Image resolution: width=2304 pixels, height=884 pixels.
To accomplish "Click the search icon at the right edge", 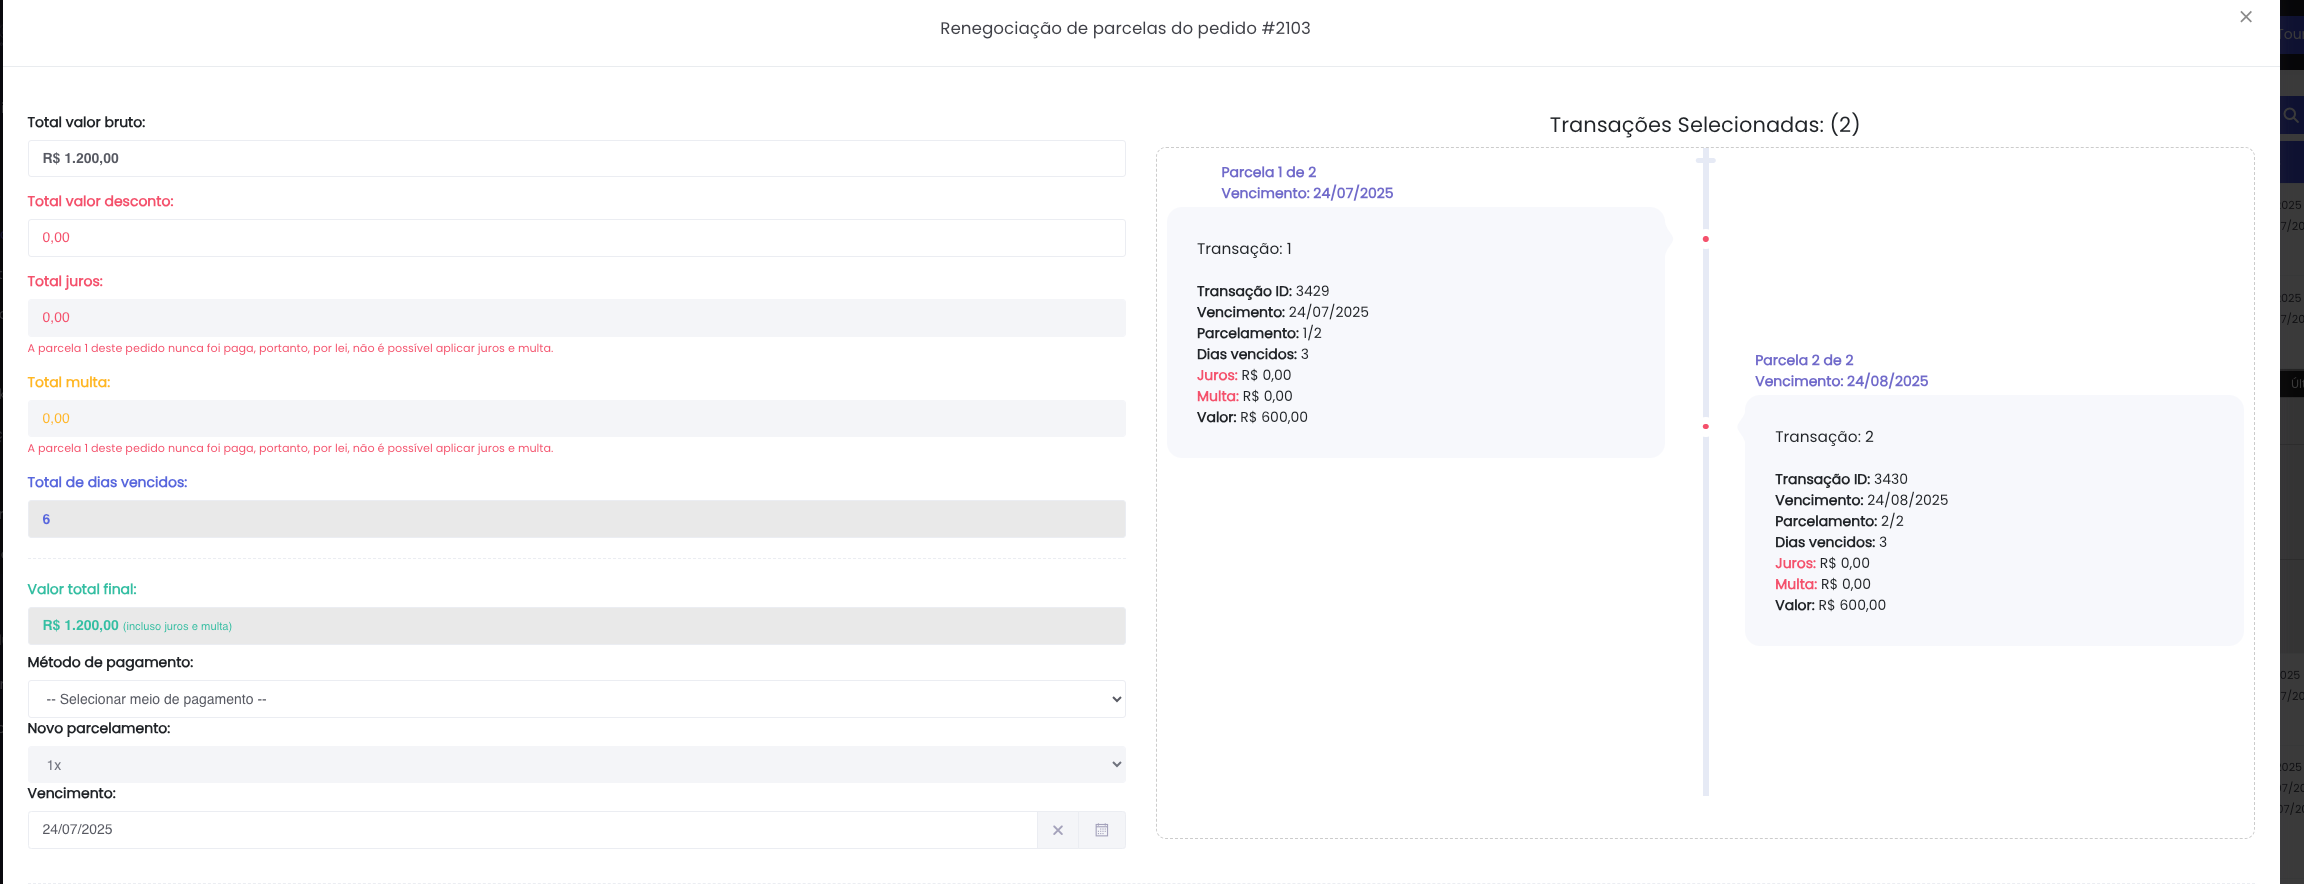I will click(2291, 115).
